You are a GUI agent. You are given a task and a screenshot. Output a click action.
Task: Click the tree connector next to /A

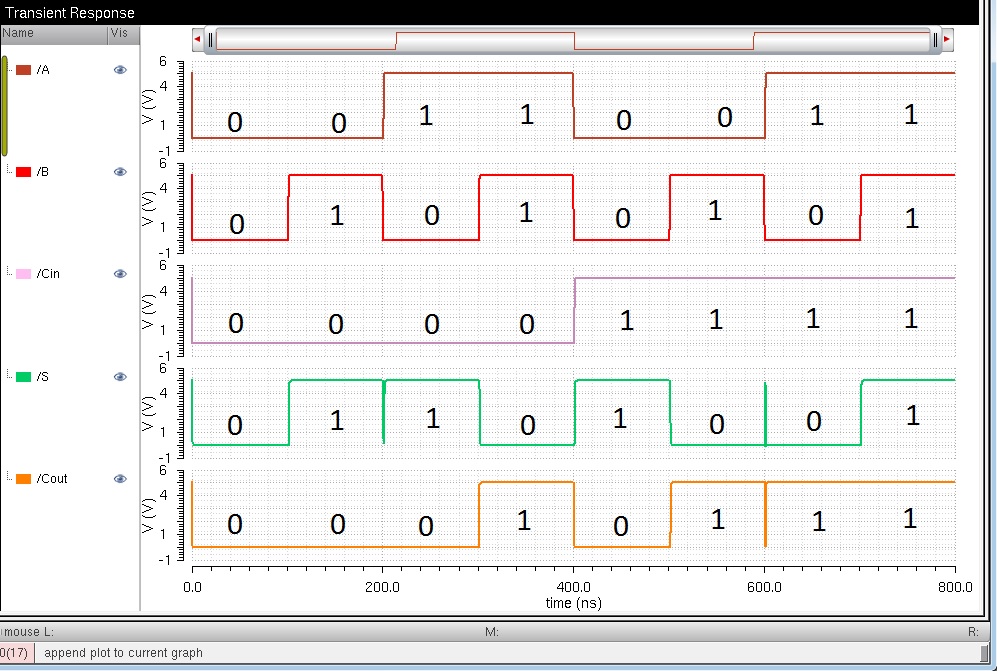click(x=10, y=69)
